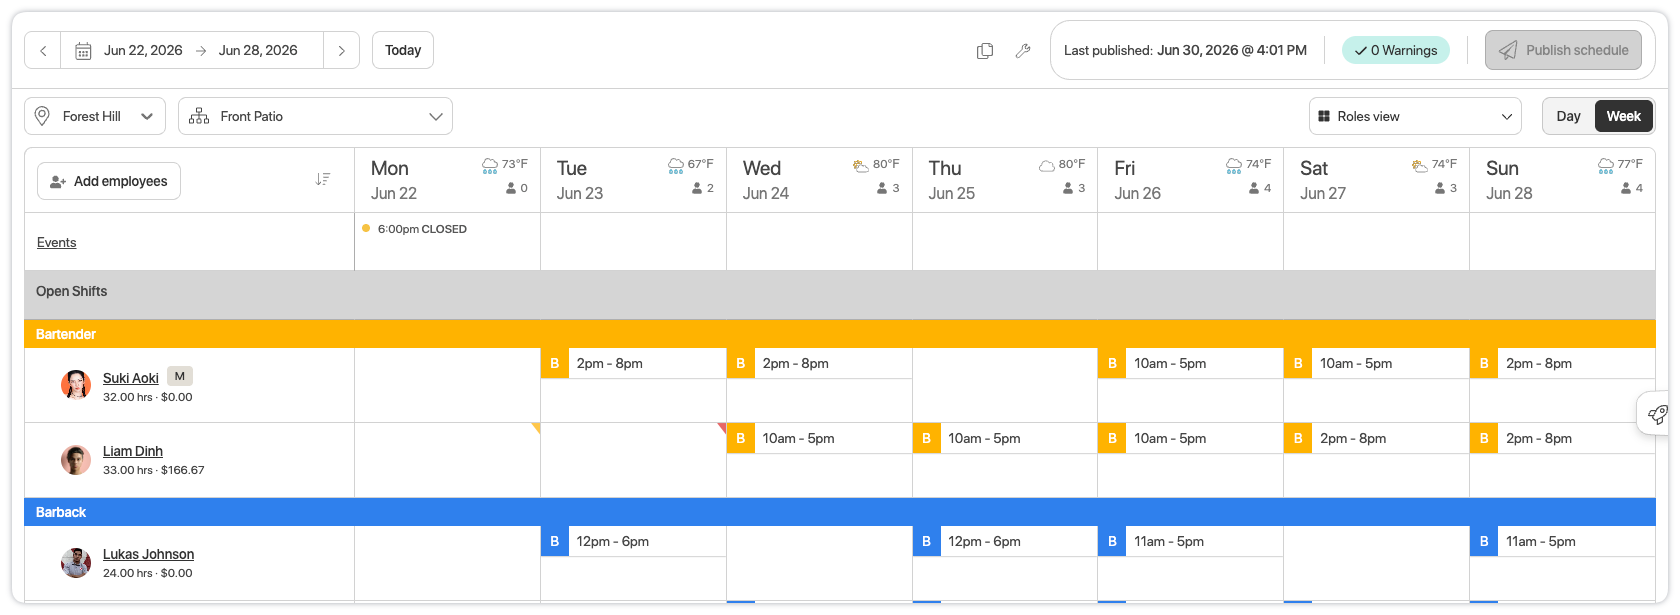Open Liam Dinh's Saturday 2pm - 8pm shift
Viewport: 1680px width, 615px height.
click(x=1376, y=438)
